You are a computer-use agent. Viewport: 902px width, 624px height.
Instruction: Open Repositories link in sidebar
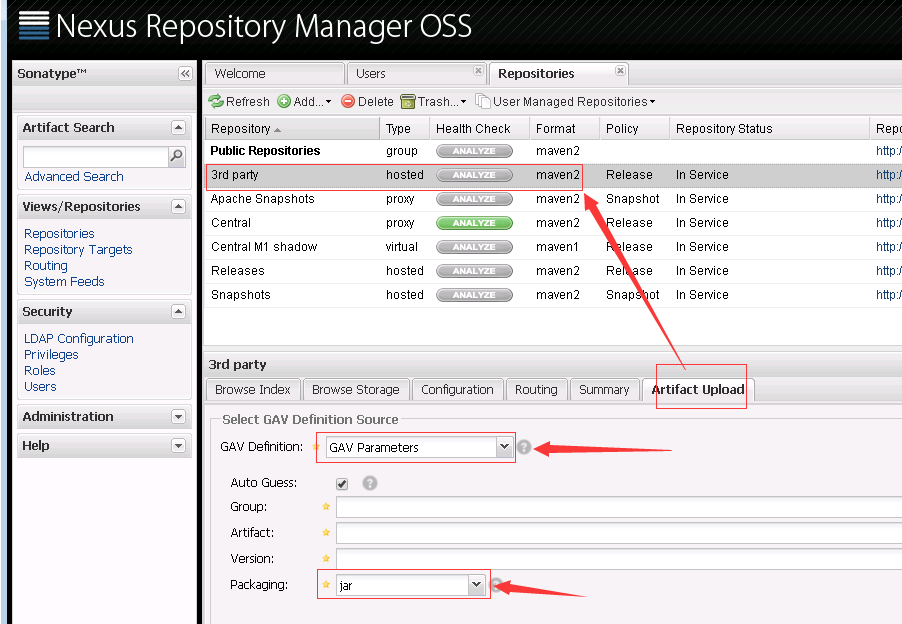(59, 233)
